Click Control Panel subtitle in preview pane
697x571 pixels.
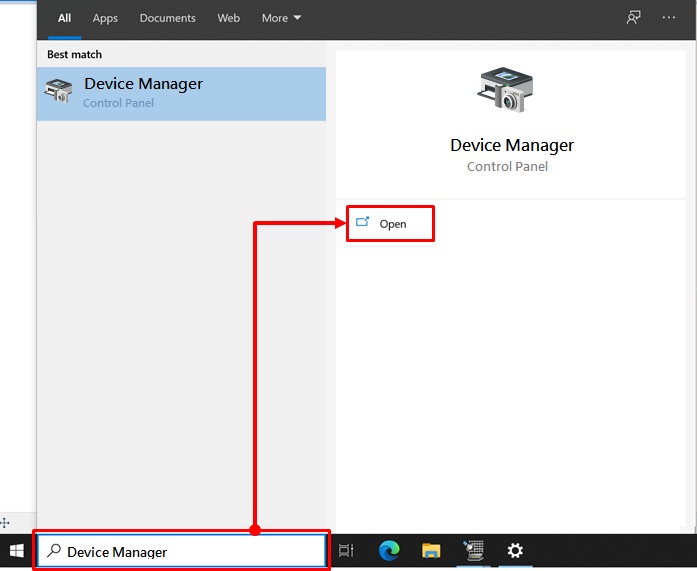point(507,167)
